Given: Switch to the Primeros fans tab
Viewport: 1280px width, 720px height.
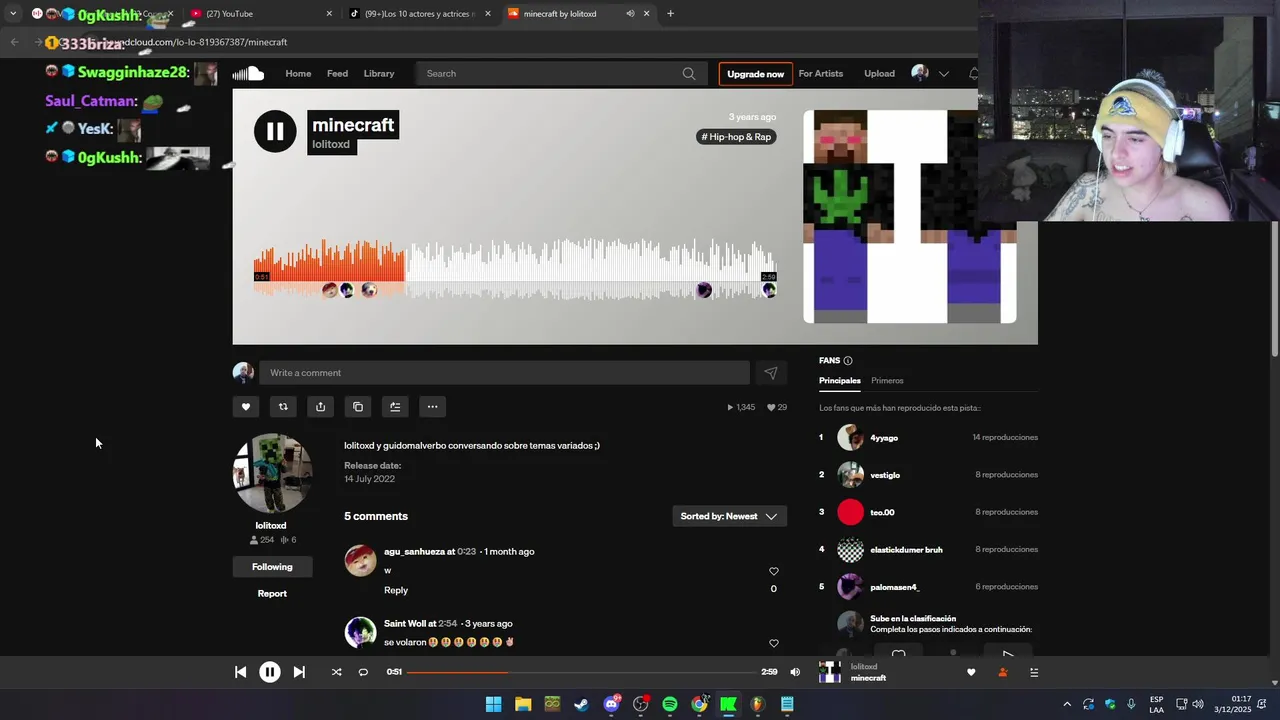Looking at the screenshot, I should (x=887, y=381).
